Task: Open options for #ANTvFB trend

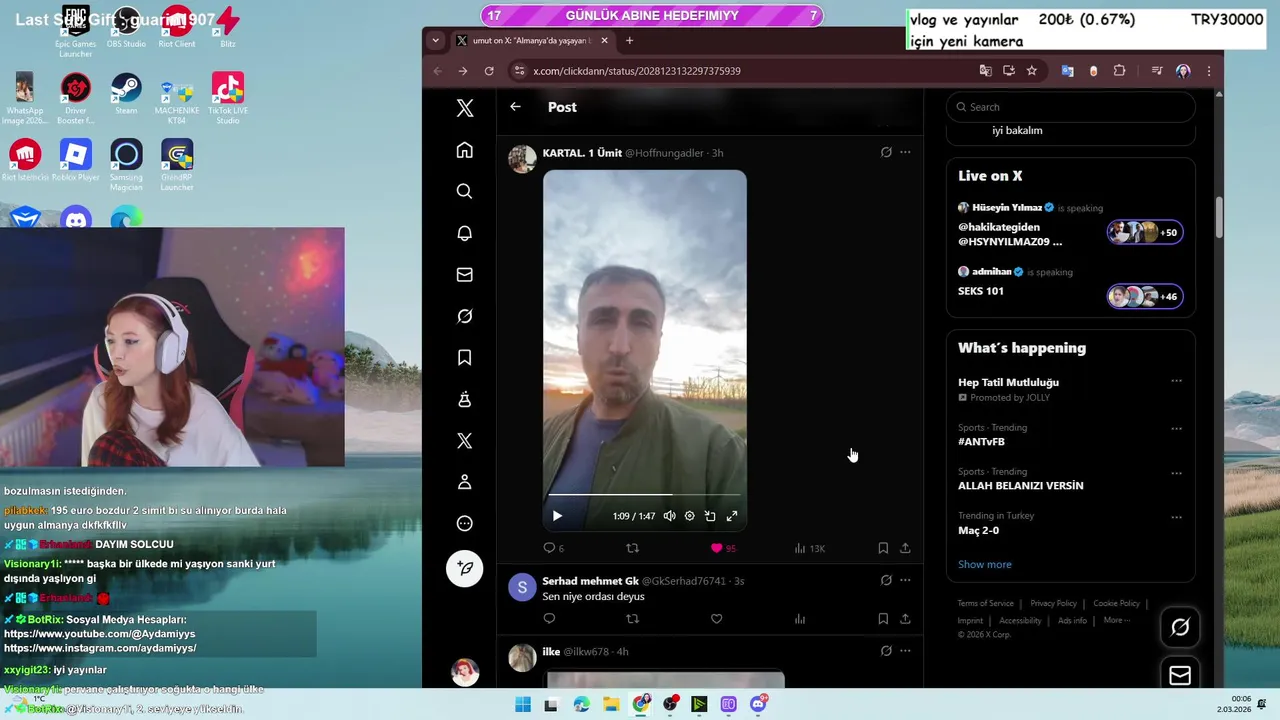Action: tap(1176, 428)
